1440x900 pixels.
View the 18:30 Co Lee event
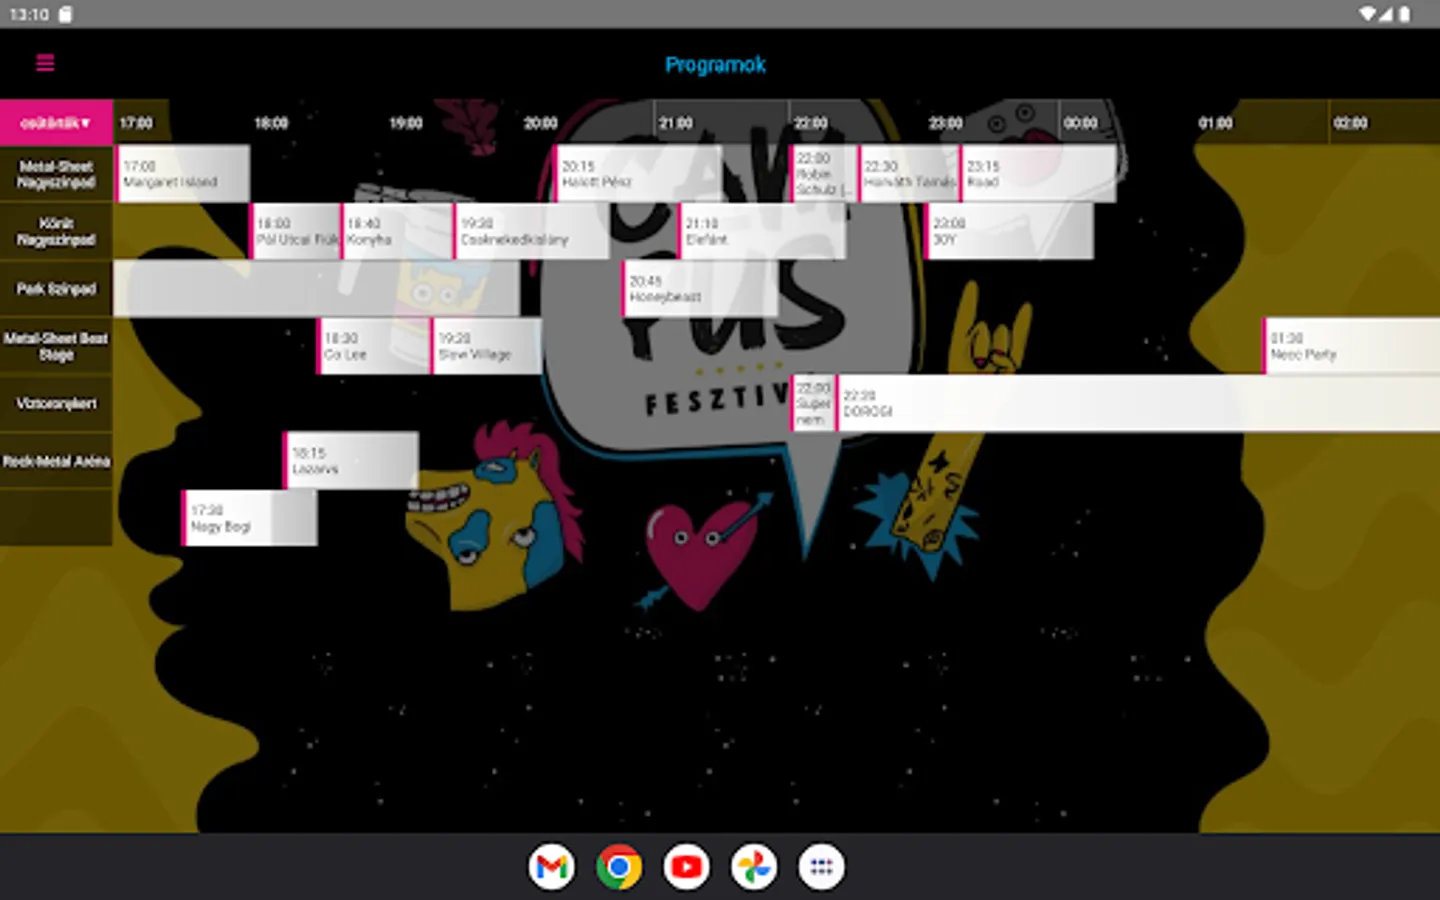[x=374, y=346]
